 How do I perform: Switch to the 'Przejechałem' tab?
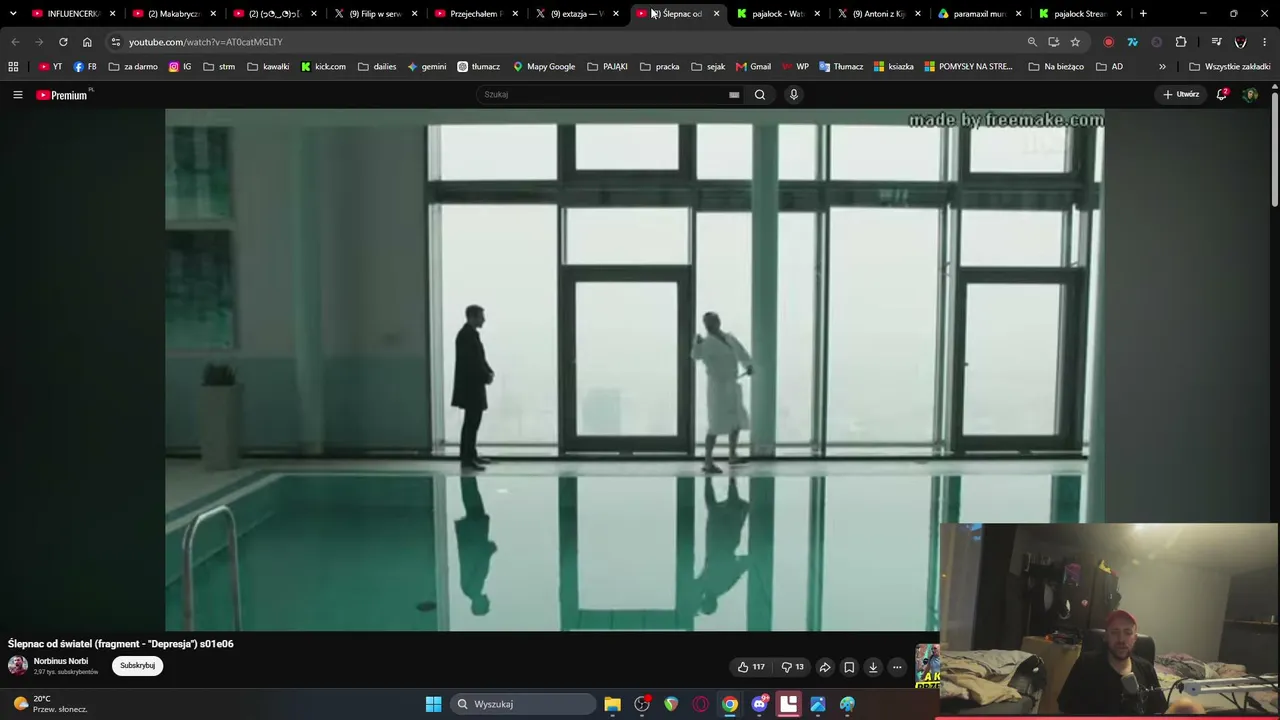click(476, 14)
